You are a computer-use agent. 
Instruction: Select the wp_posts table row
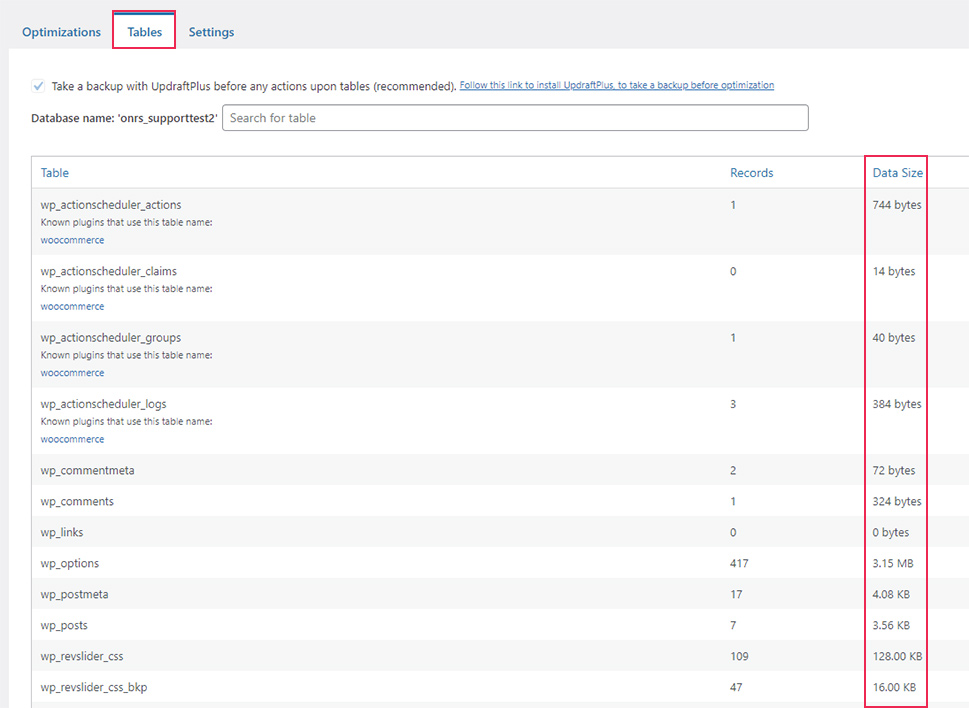[x=500, y=625]
